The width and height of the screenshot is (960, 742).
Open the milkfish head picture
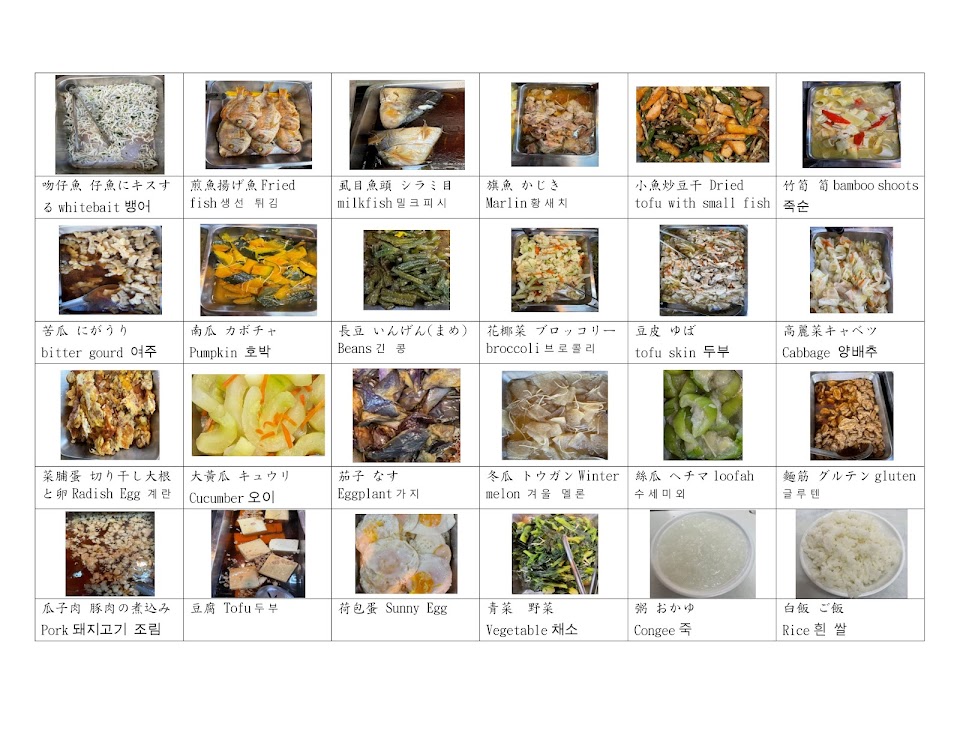pos(407,125)
